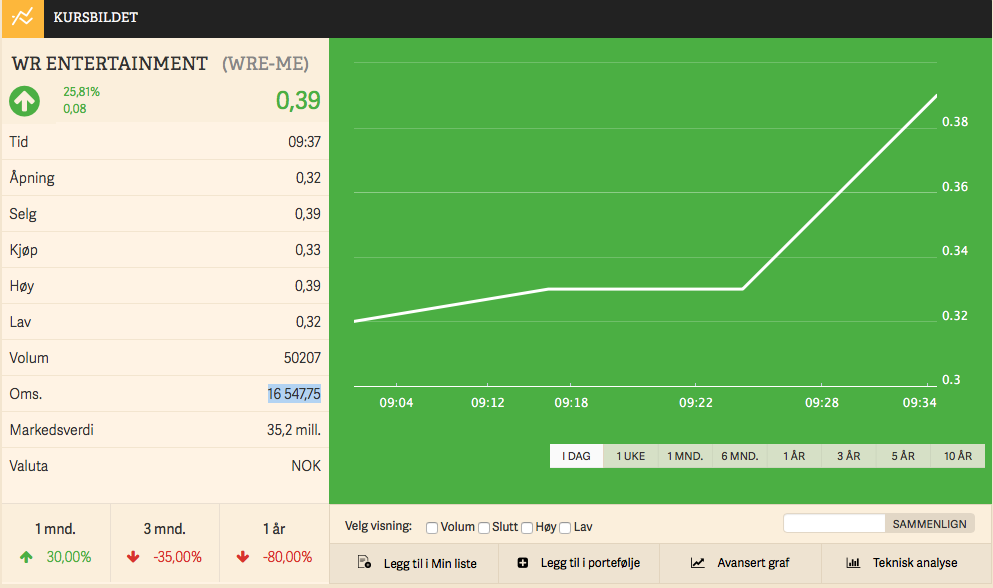993x588 pixels.
Task: Show the 1 ÅR chart period
Action: [794, 456]
